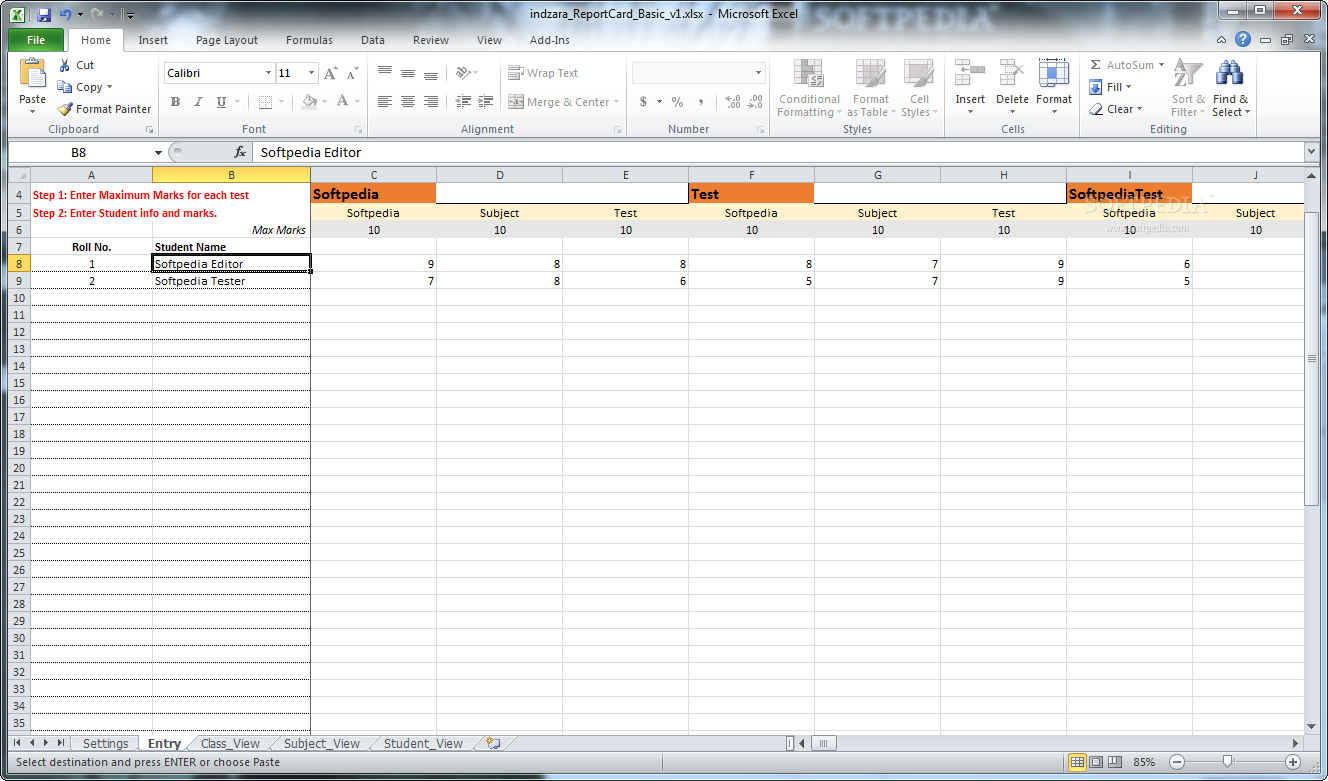Undo the last action in the title bar
The width and height of the screenshot is (1328, 781).
click(65, 15)
